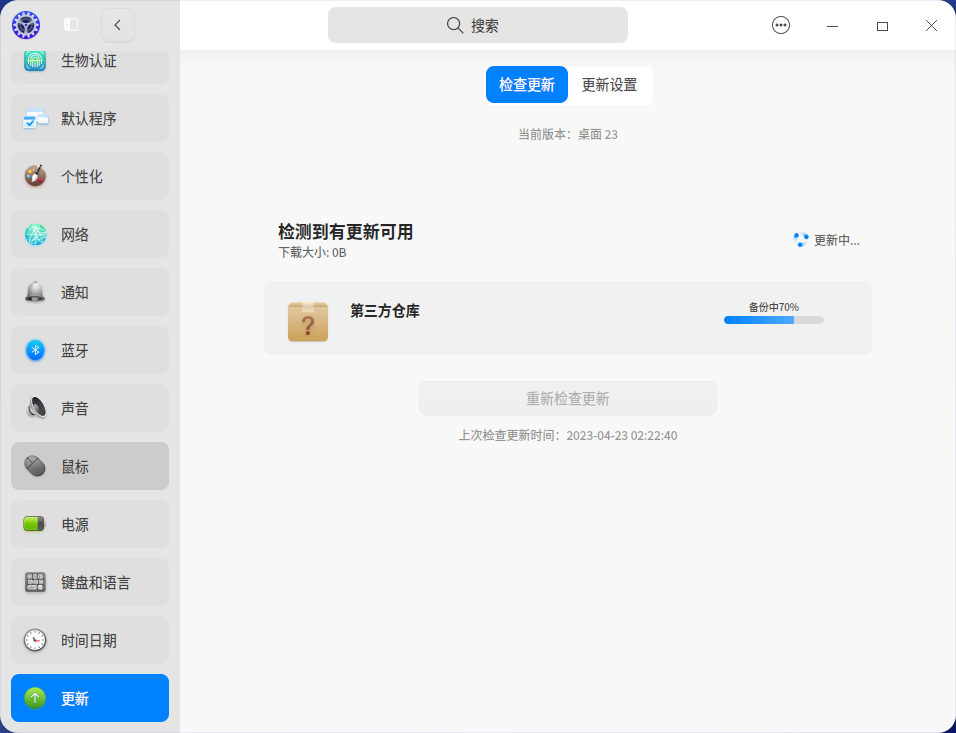
Task: Click the 搜索 search field
Action: (477, 25)
